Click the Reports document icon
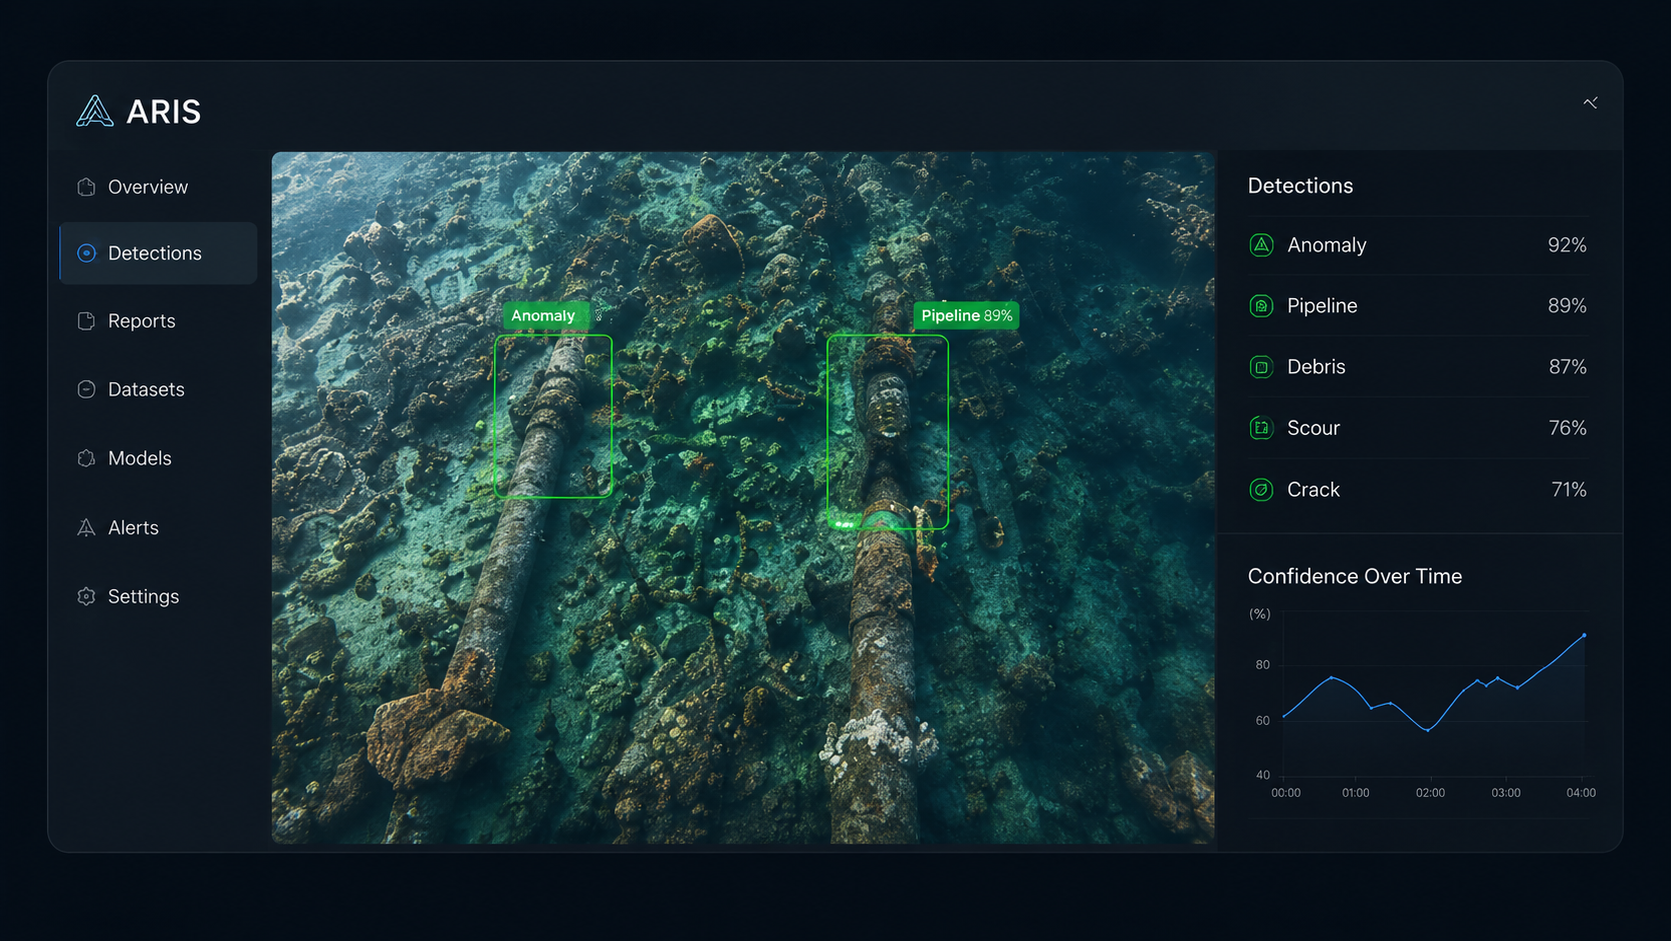1671x941 pixels. pos(86,321)
